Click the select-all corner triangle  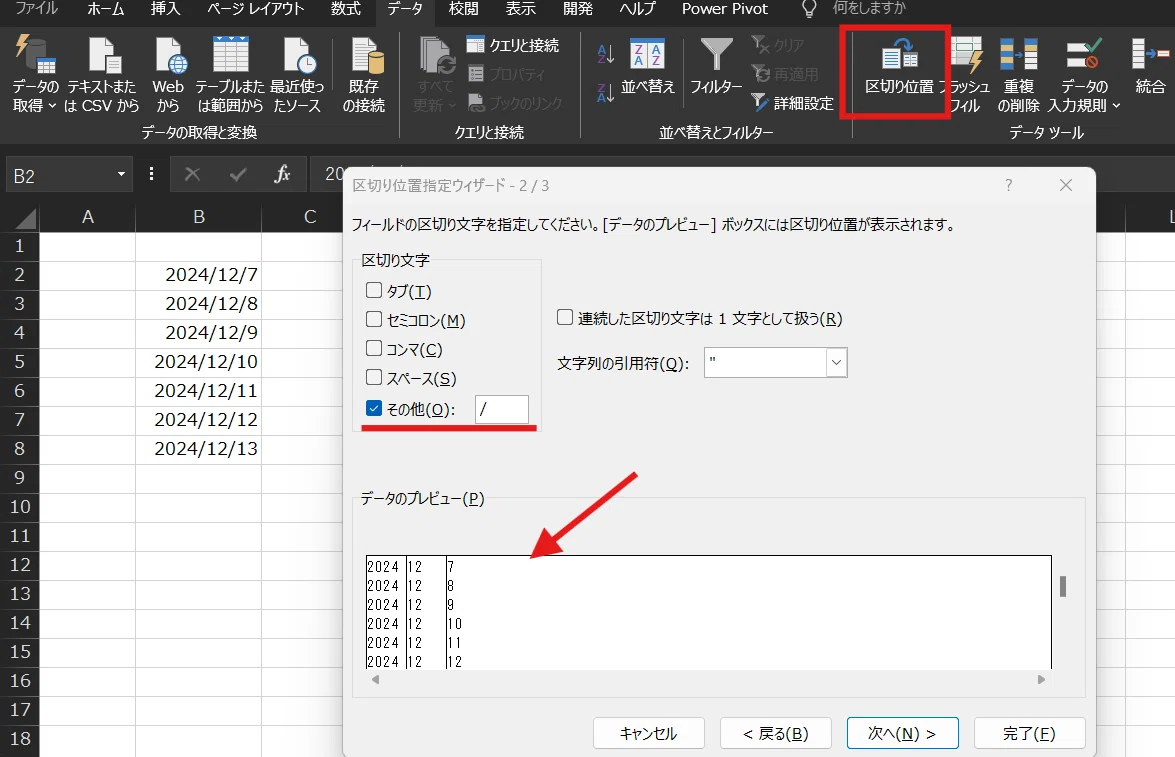(x=25, y=219)
